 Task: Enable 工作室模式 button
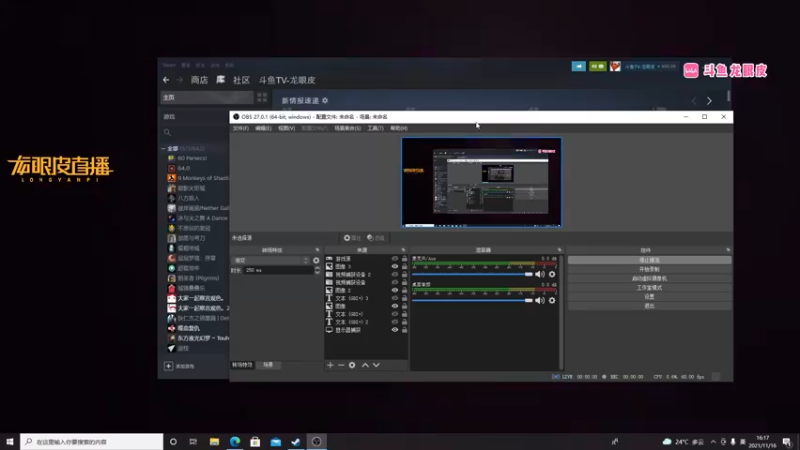(649, 288)
